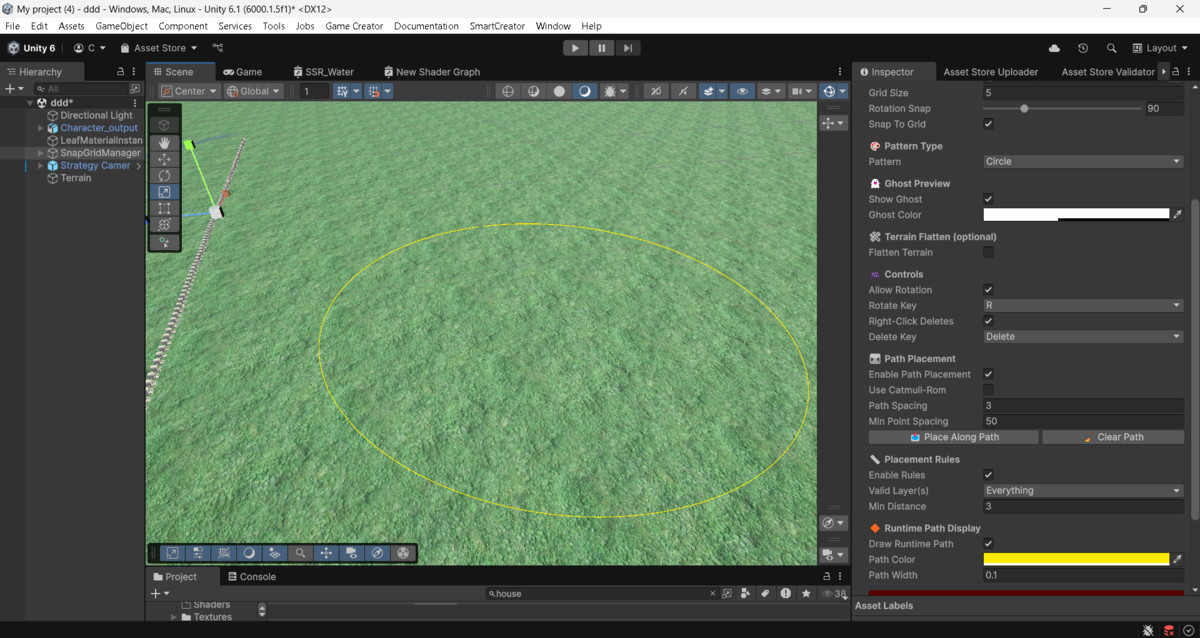Open the cloud services icon
1200x638 pixels.
tap(1054, 48)
